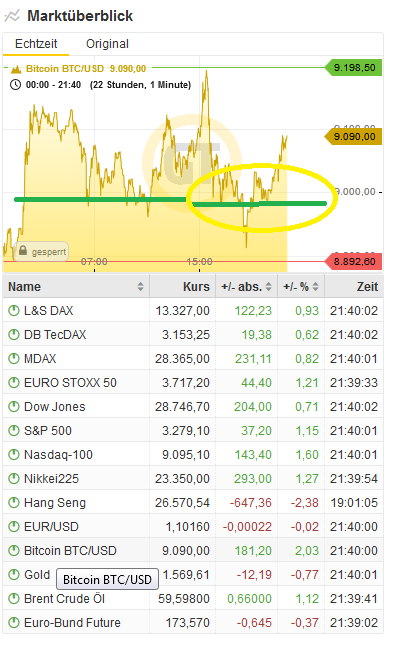395x655 pixels.
Task: Click the Dow Jones Kurs 28.746,70
Action: [182, 407]
